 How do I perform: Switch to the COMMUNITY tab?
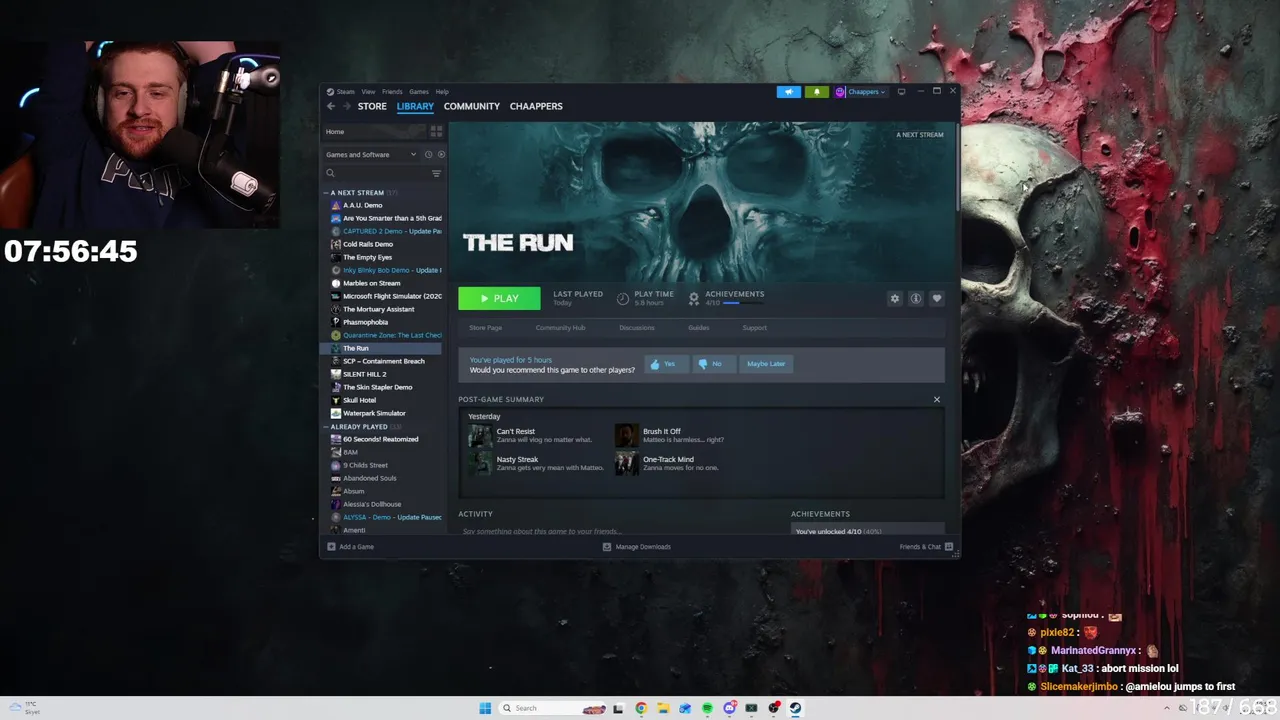pyautogui.click(x=472, y=106)
